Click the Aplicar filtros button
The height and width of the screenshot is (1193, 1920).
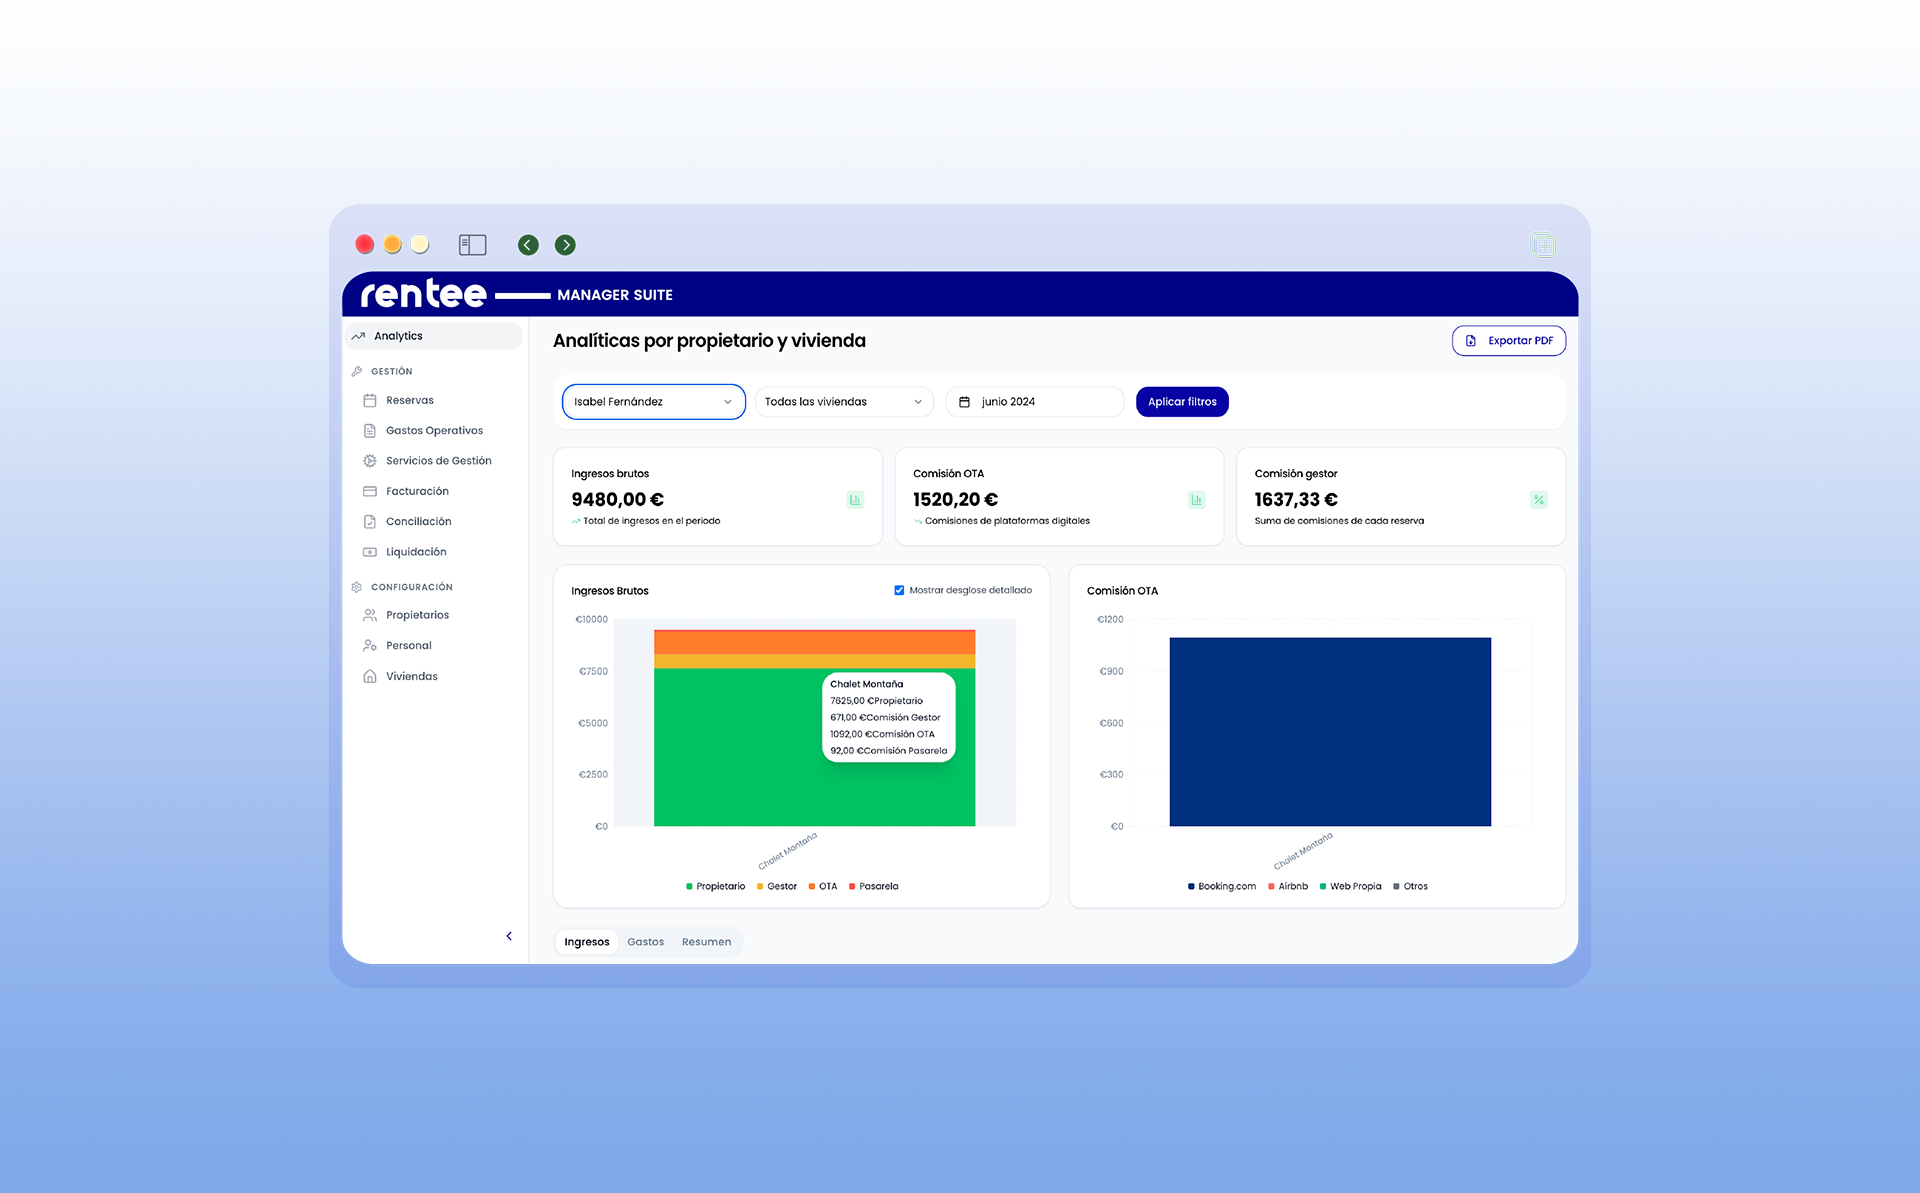pyautogui.click(x=1181, y=402)
